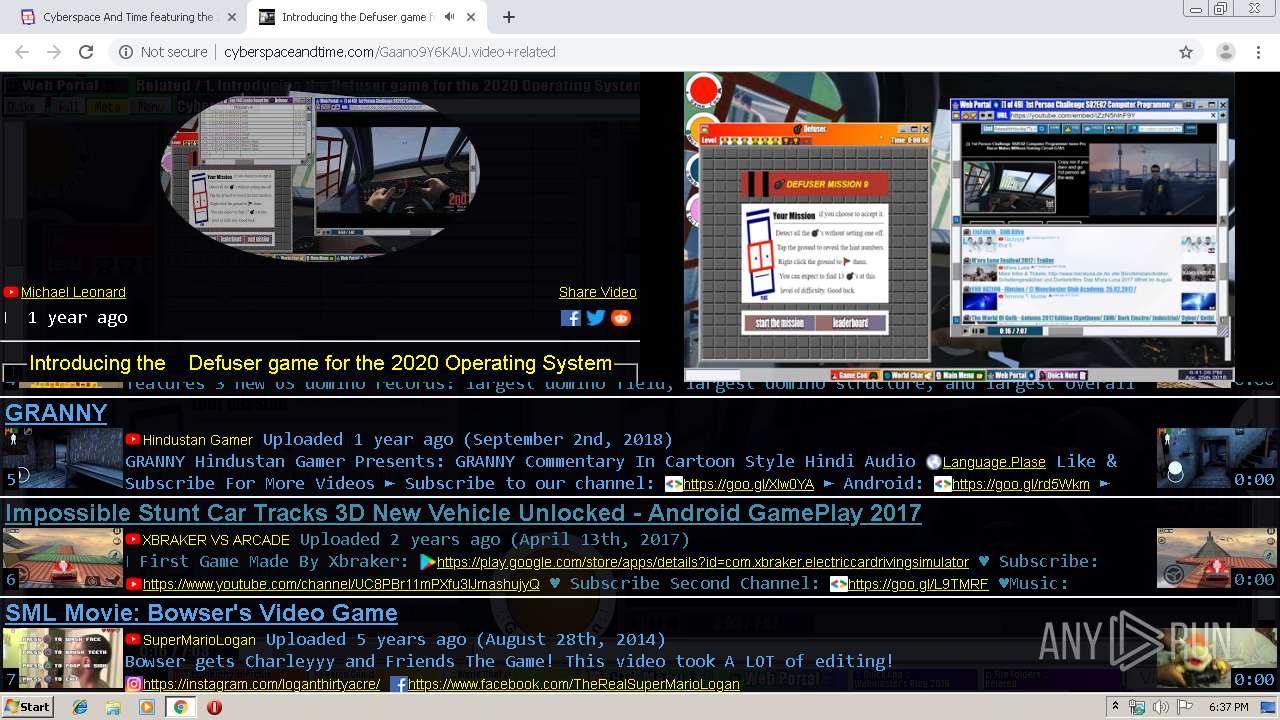Click the YouTube icon beside XBRAKER VS ARCADE
This screenshot has height=720, width=1280.
(x=132, y=540)
